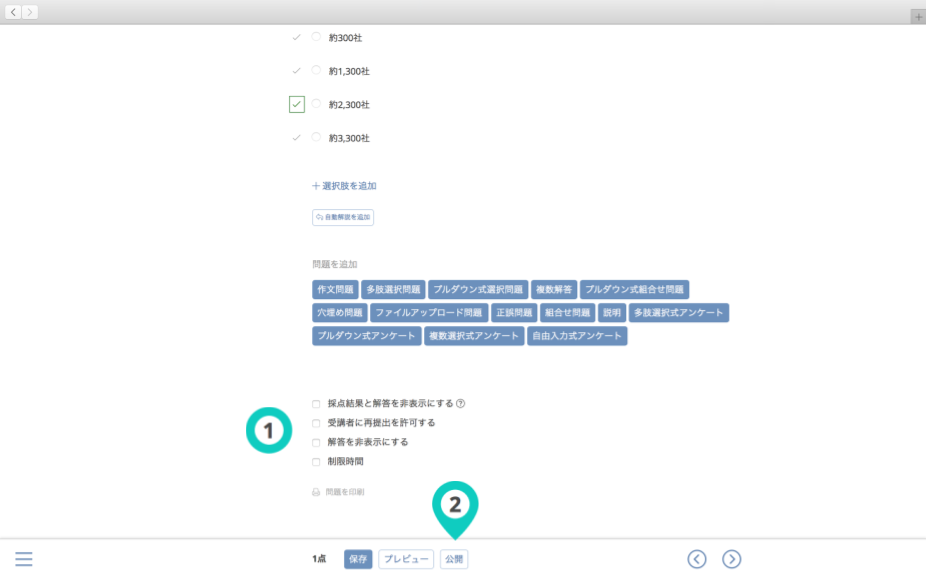
Task: Click the browser forward arrow
Action: [30, 12]
